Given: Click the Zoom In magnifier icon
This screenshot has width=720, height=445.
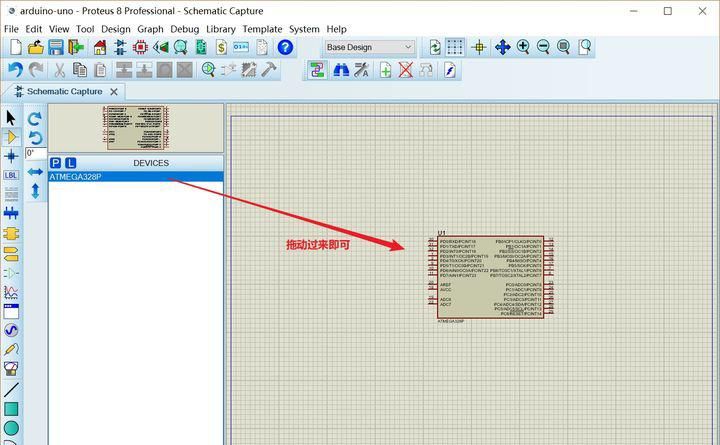Looking at the screenshot, I should [x=523, y=47].
